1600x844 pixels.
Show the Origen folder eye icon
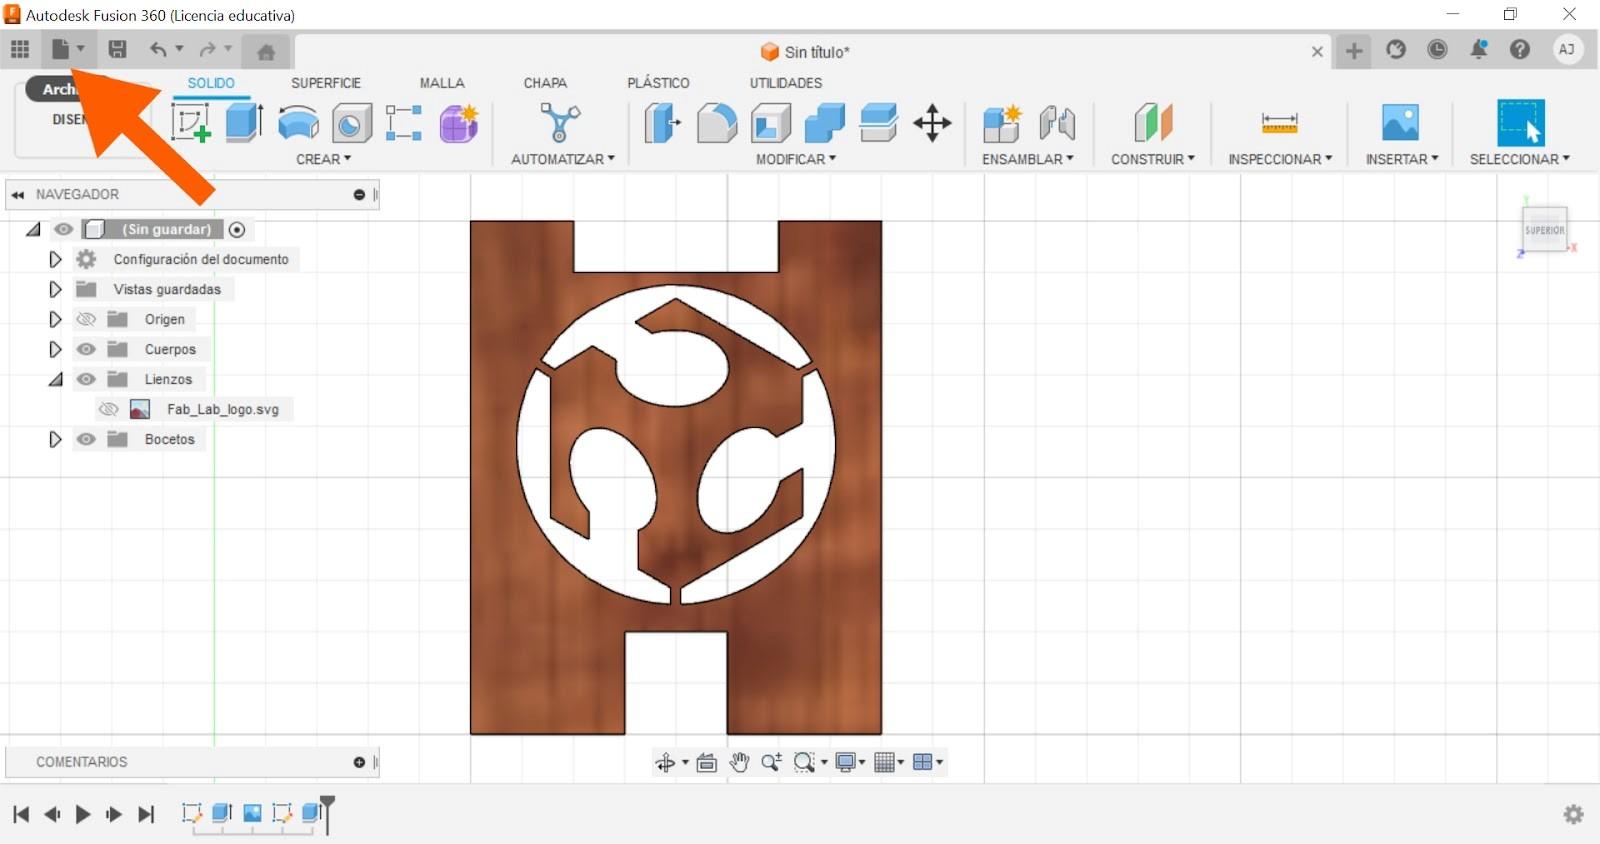(x=86, y=319)
